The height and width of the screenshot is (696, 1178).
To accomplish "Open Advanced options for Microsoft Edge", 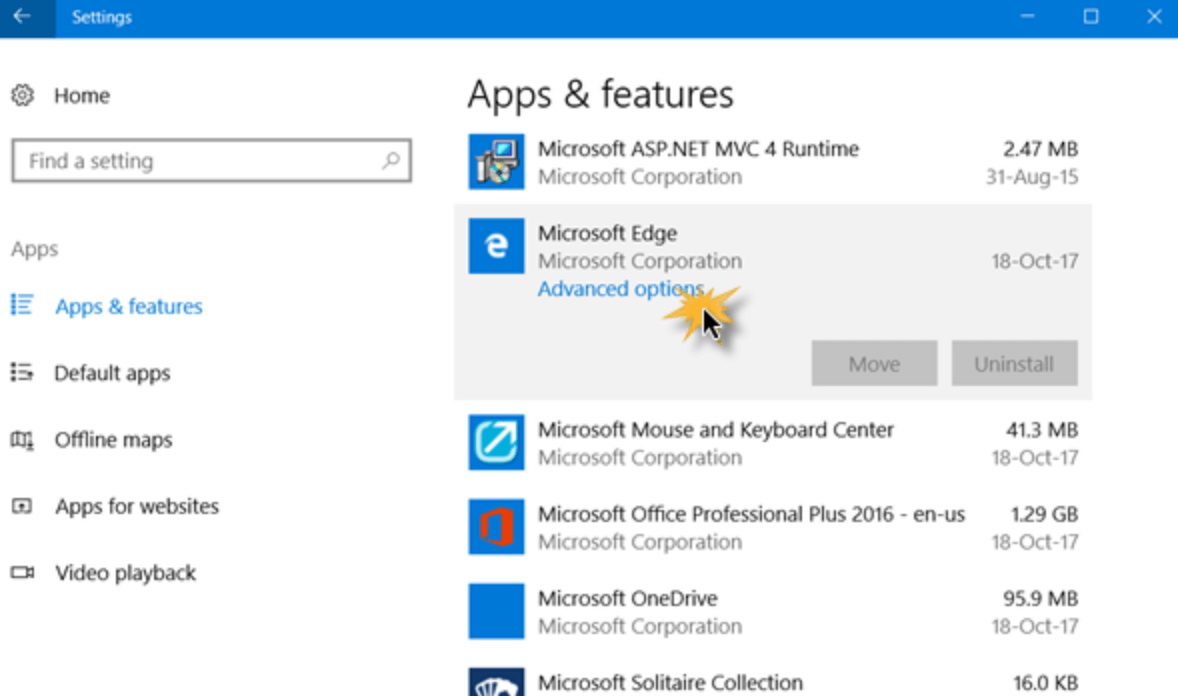I will [x=620, y=289].
